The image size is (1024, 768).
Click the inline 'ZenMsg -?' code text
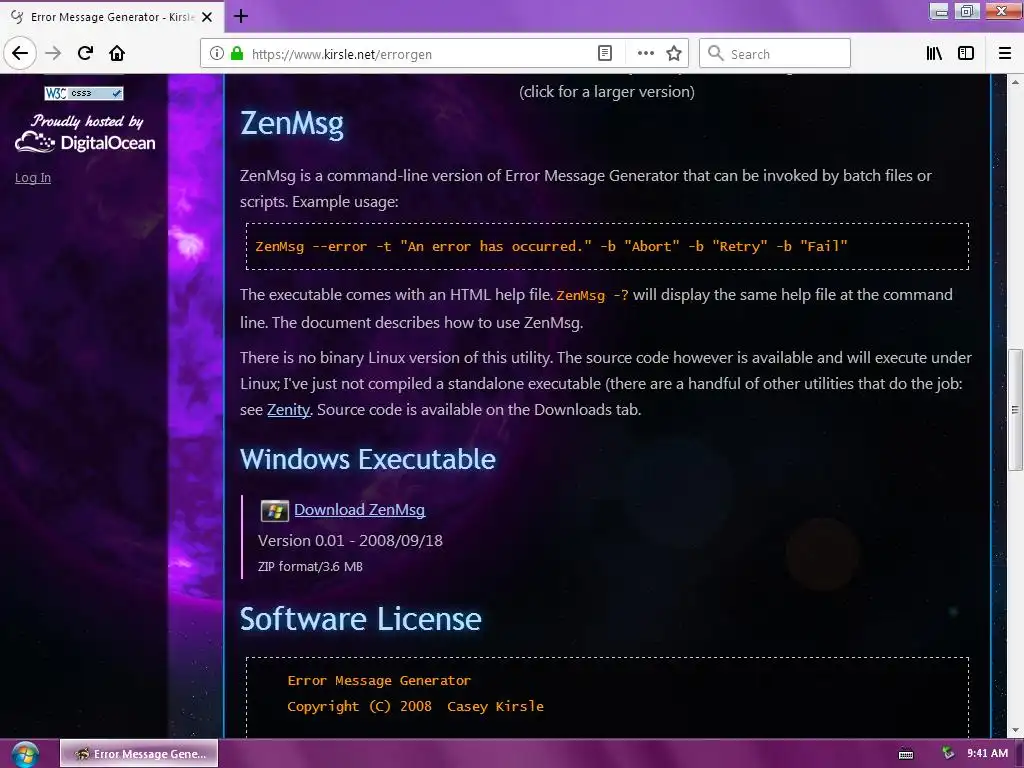click(592, 295)
